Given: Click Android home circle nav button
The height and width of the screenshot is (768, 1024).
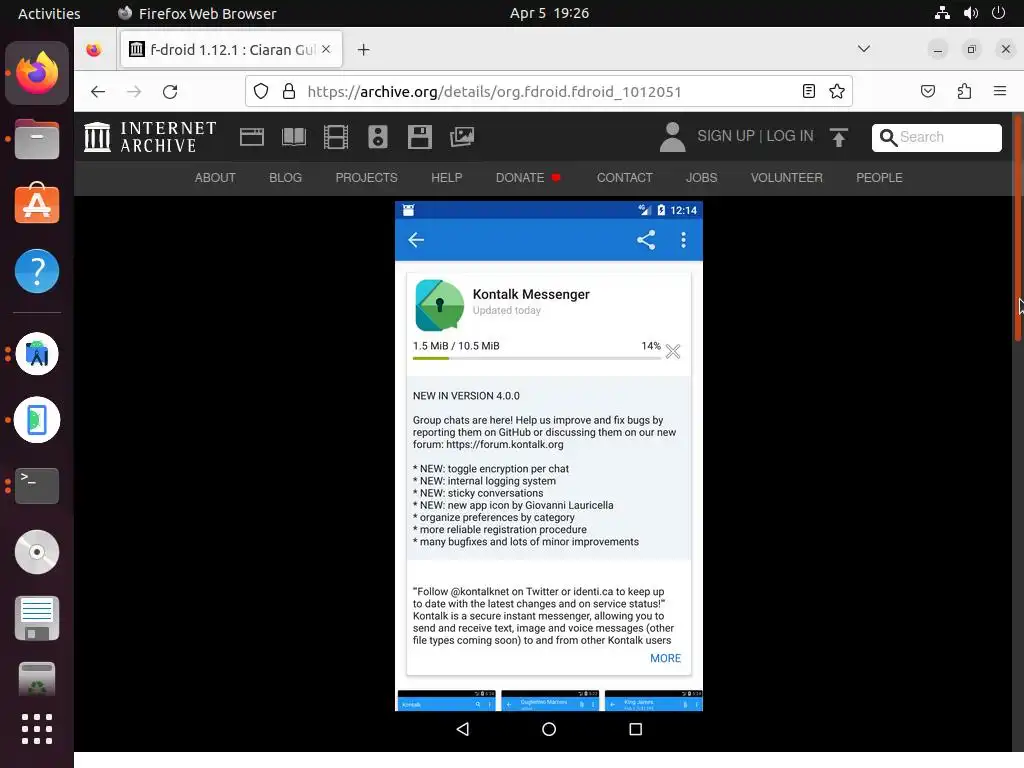Looking at the screenshot, I should [549, 729].
